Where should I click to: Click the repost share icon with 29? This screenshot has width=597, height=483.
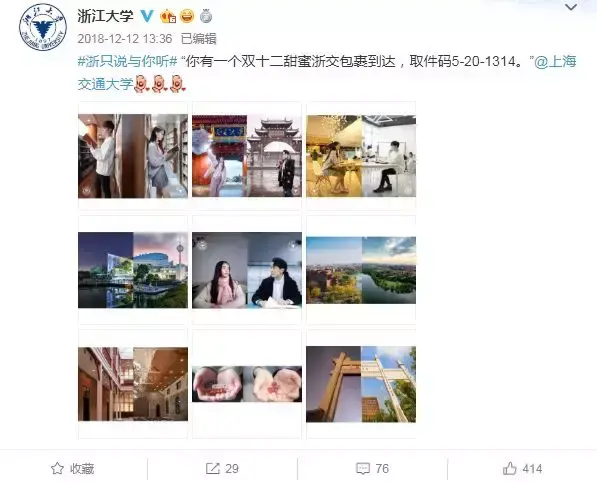point(212,469)
